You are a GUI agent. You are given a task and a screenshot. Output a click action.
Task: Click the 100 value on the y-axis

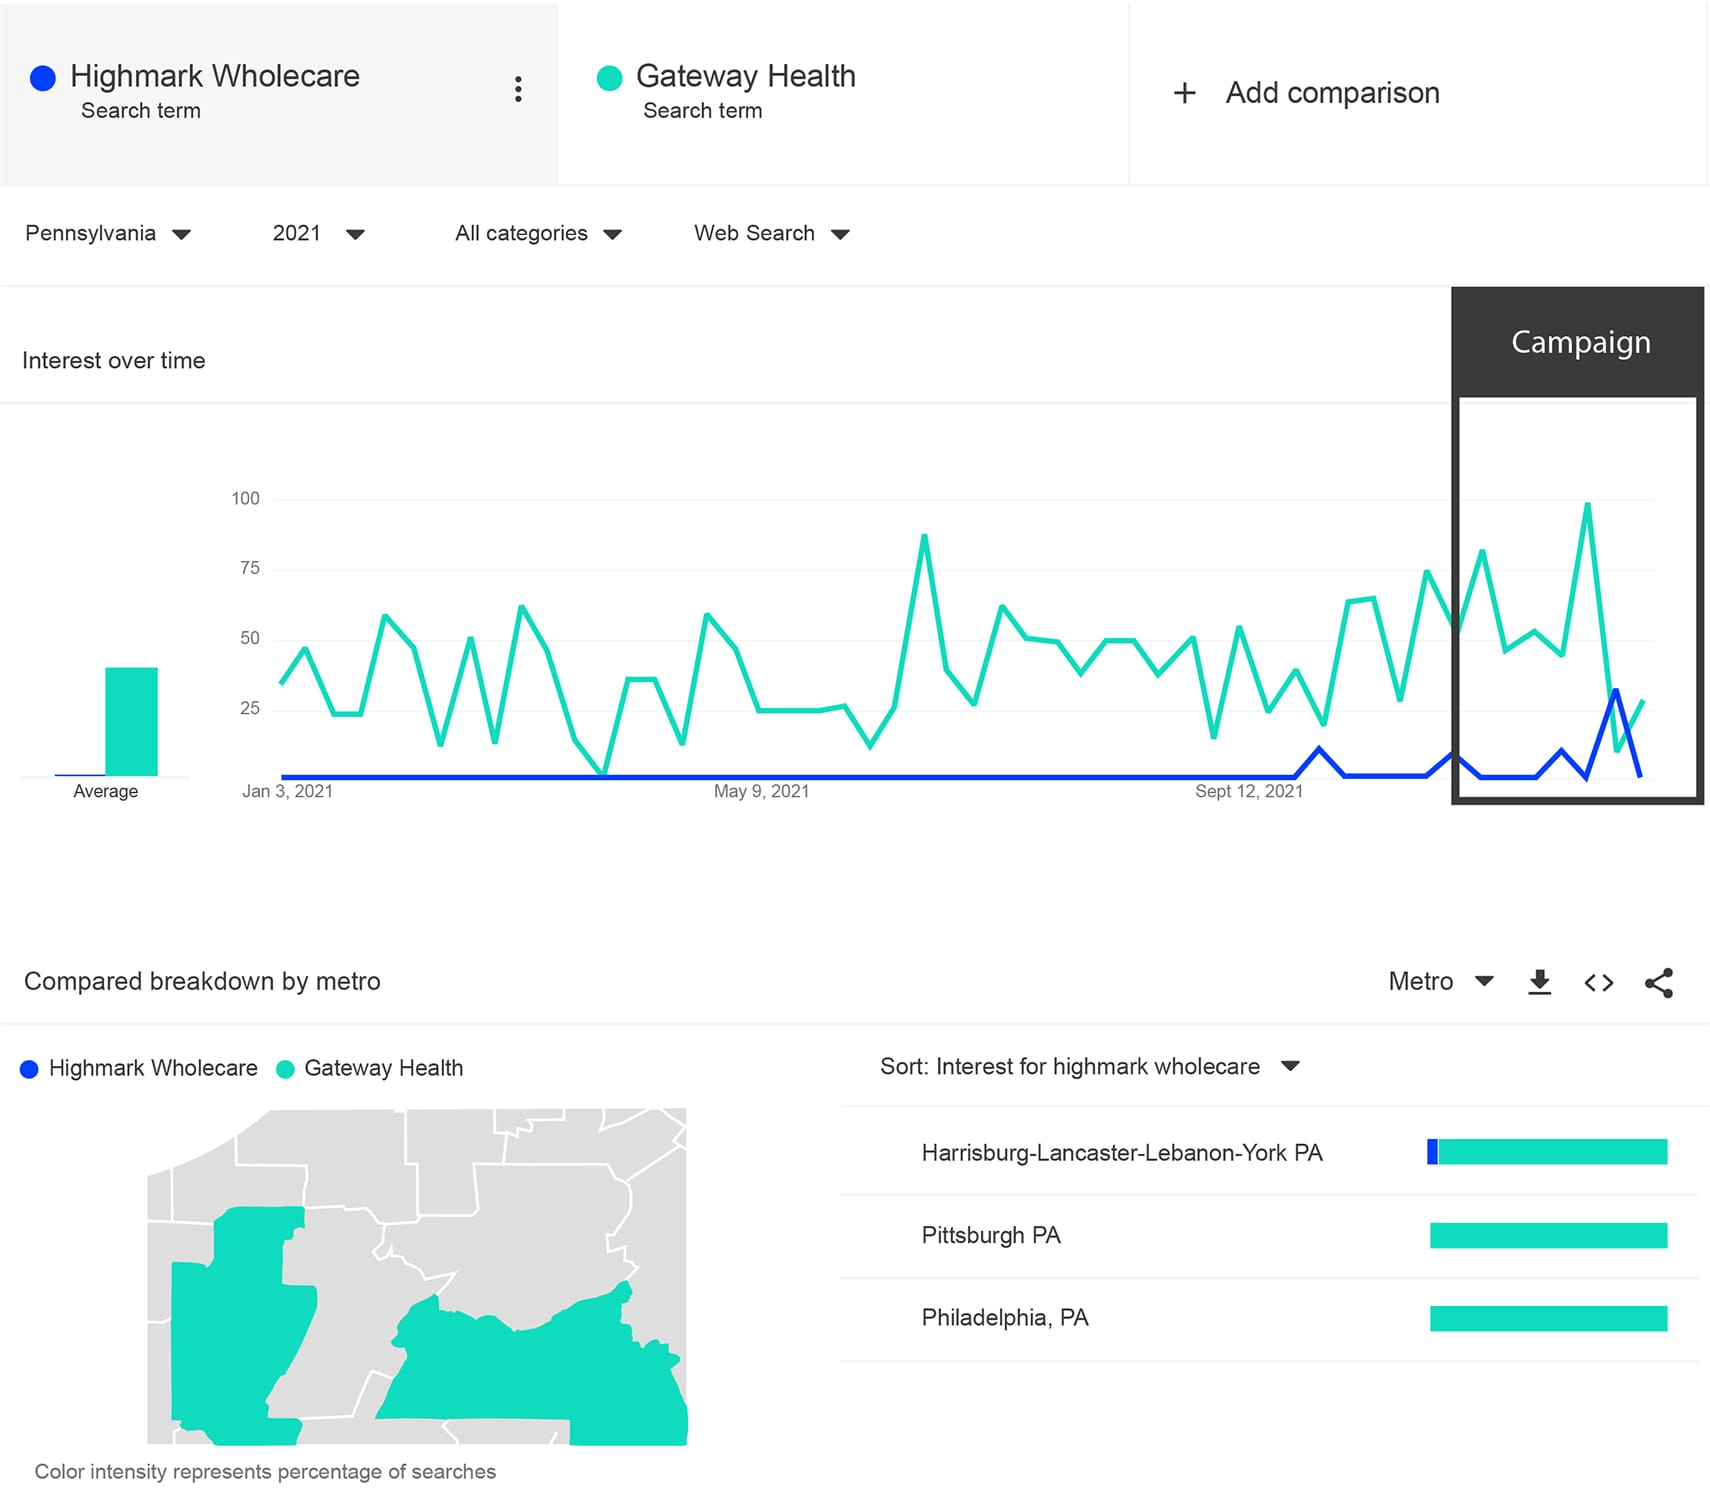245,498
